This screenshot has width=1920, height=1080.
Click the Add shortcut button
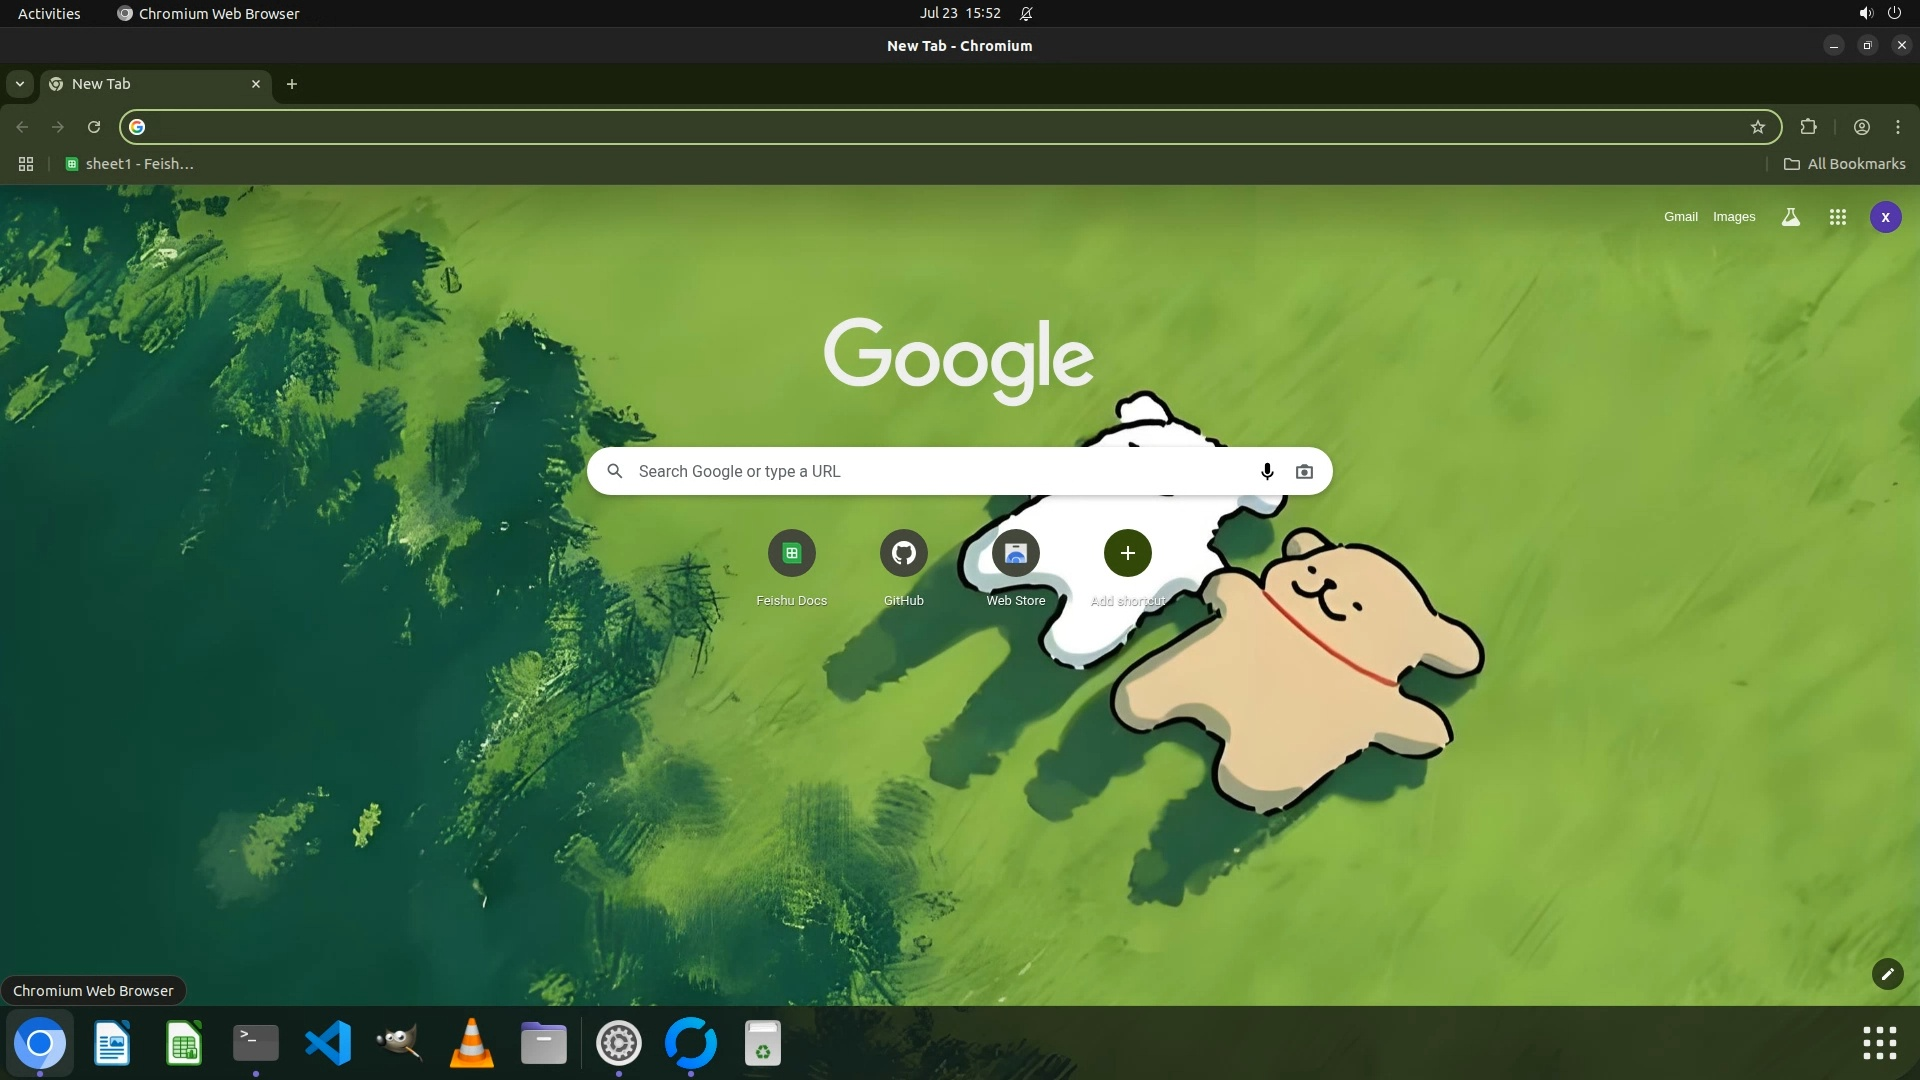[1127, 553]
